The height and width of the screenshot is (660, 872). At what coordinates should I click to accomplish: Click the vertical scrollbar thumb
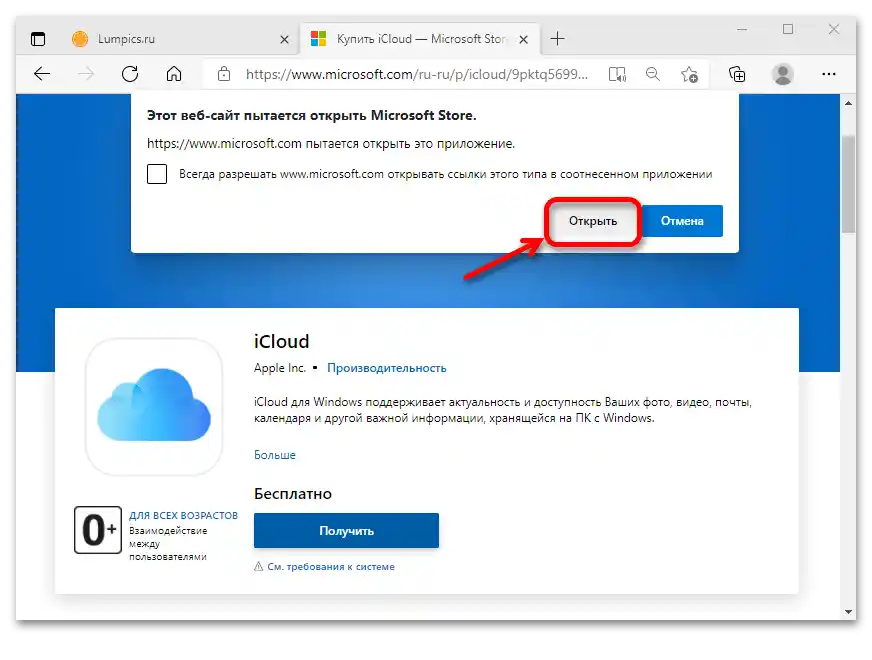pyautogui.click(x=848, y=184)
